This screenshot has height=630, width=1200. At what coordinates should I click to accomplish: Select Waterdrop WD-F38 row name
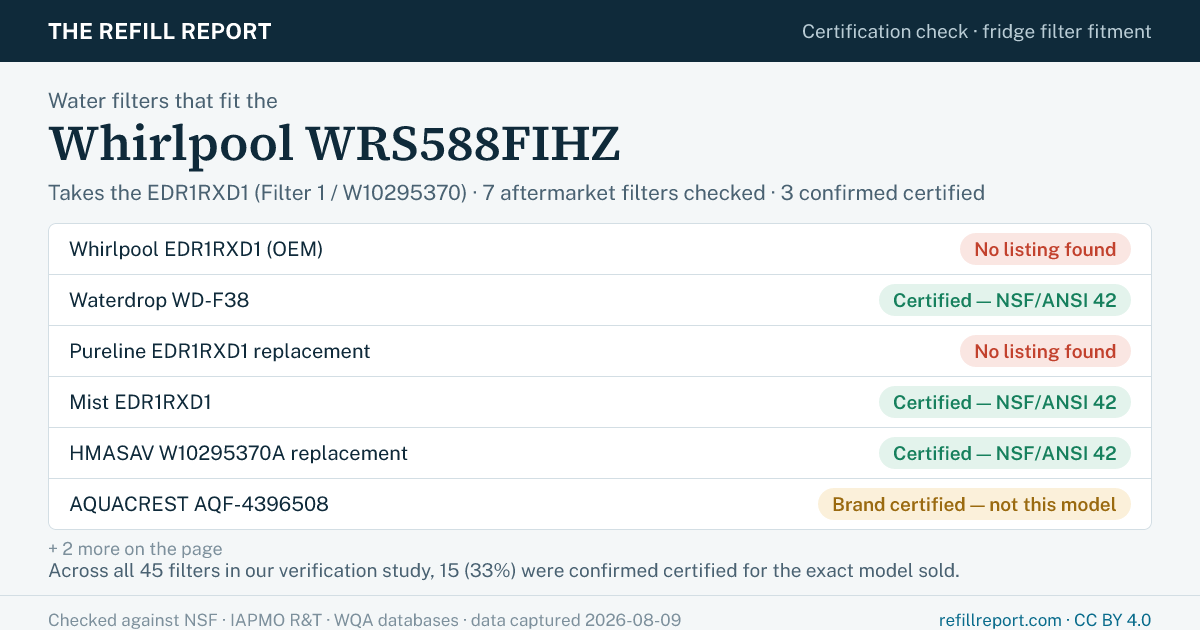[159, 300]
